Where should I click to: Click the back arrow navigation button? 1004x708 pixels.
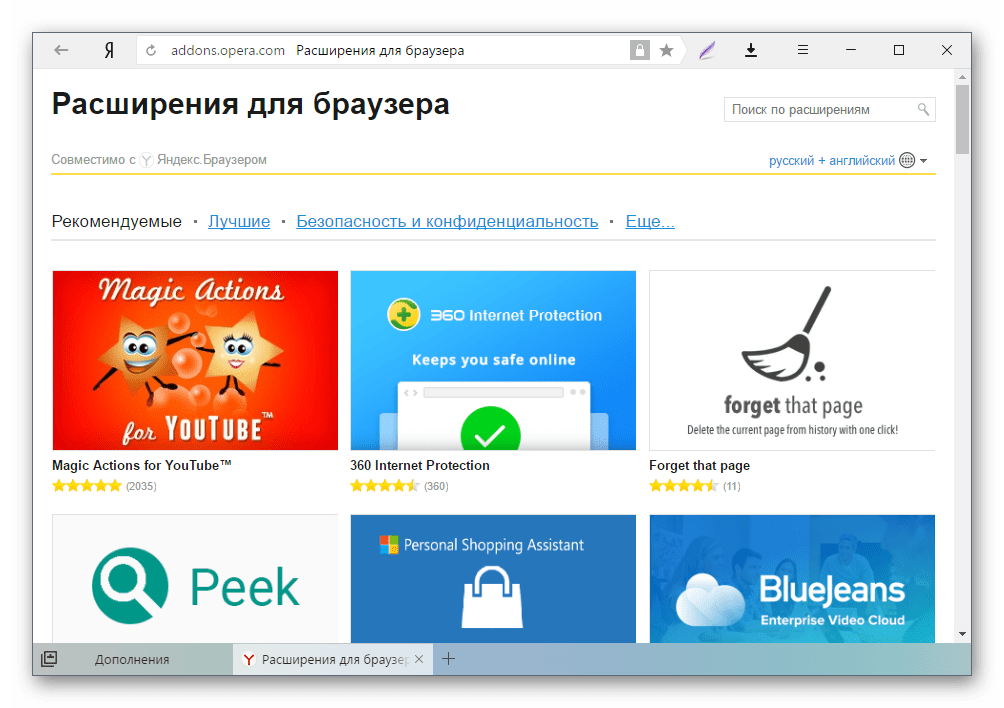(61, 50)
